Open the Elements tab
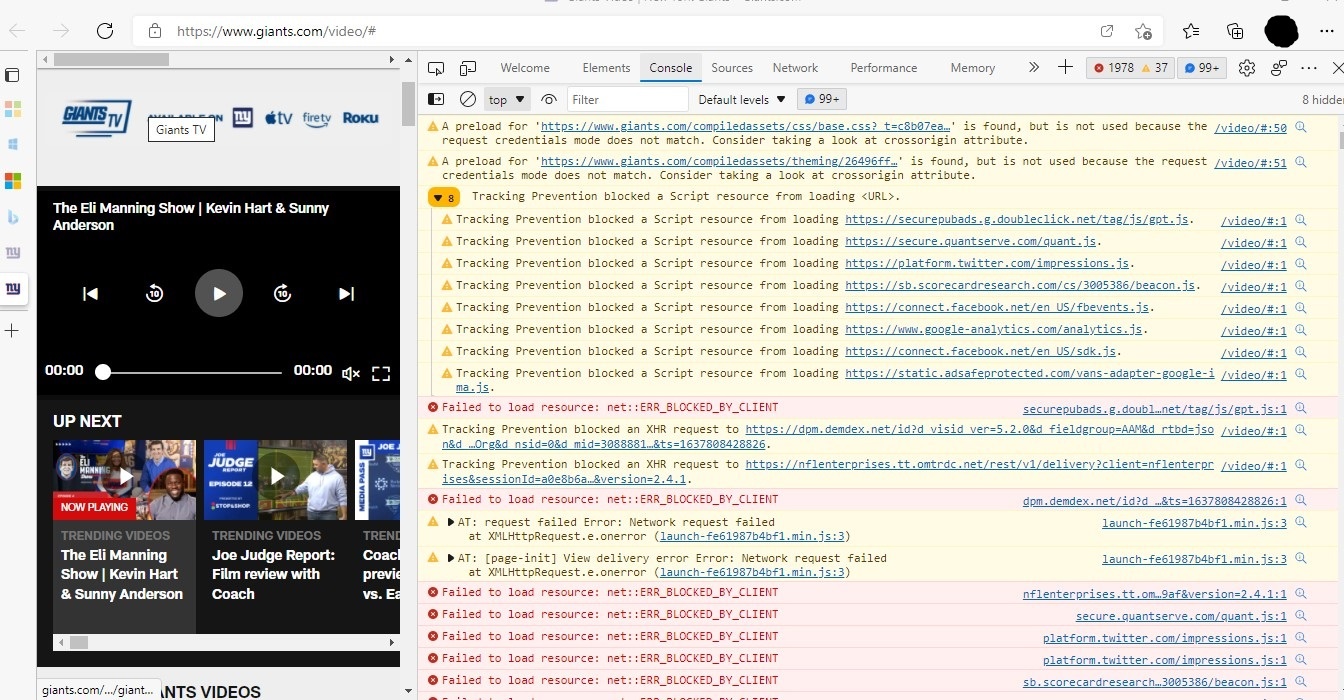This screenshot has height=700, width=1344. (606, 68)
